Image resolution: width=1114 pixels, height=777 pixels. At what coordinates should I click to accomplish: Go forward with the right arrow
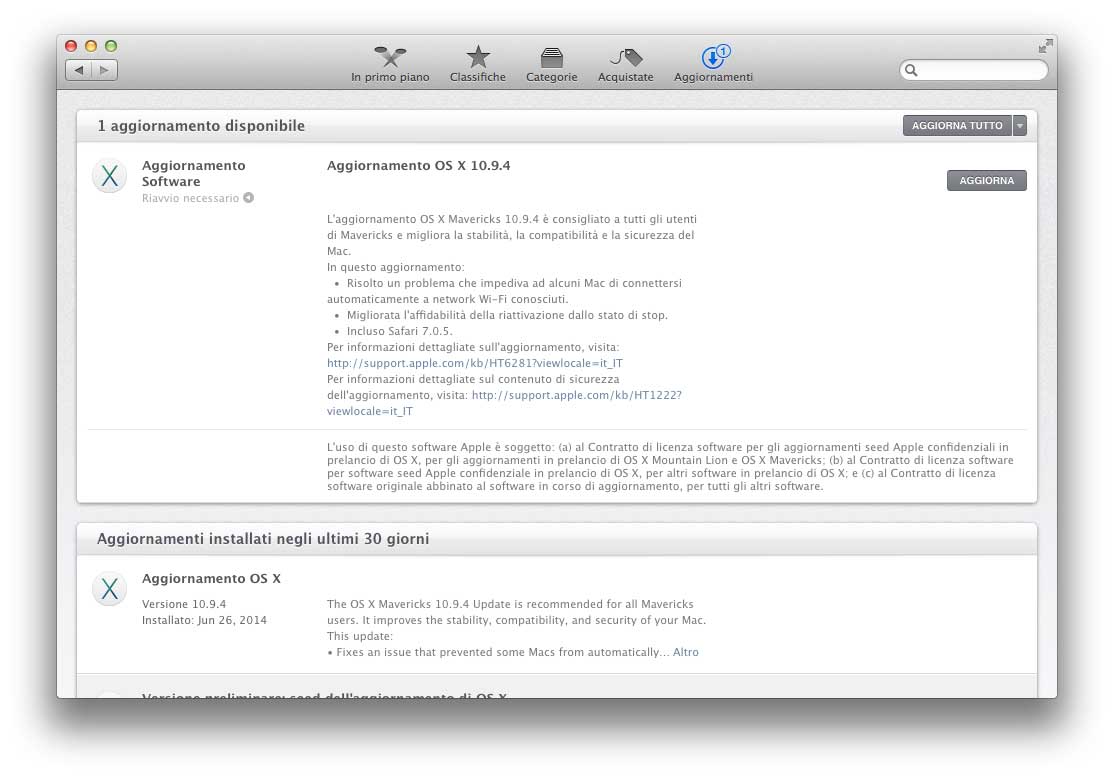104,70
